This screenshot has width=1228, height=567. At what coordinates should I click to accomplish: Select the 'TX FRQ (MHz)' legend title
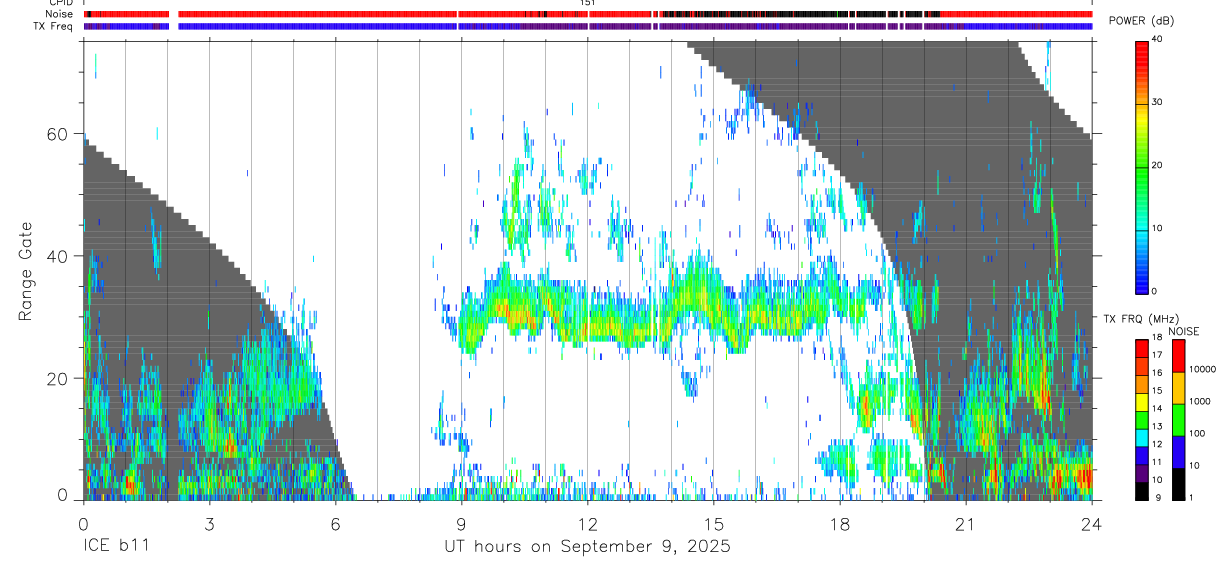pyautogui.click(x=1140, y=318)
